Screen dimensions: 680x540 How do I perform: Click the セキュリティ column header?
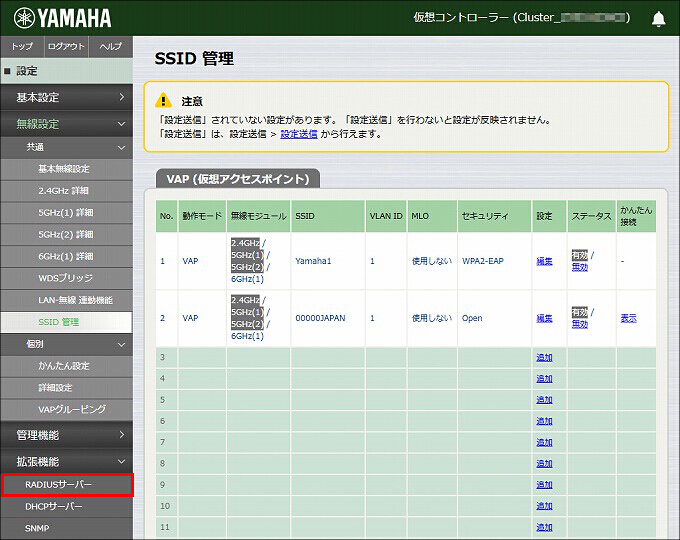pos(494,216)
